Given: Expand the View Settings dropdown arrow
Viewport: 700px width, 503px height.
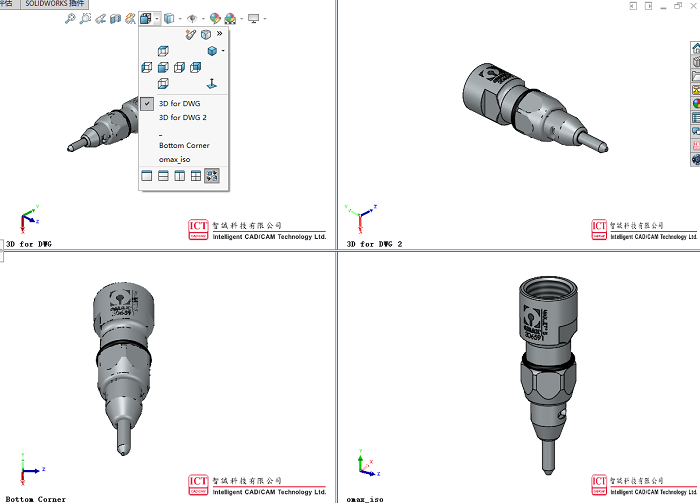Looking at the screenshot, I should coord(265,19).
